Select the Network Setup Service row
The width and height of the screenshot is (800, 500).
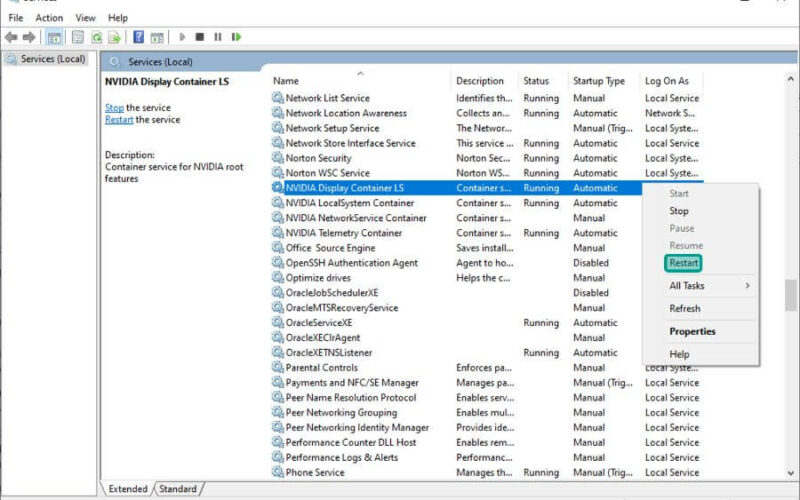[487, 128]
